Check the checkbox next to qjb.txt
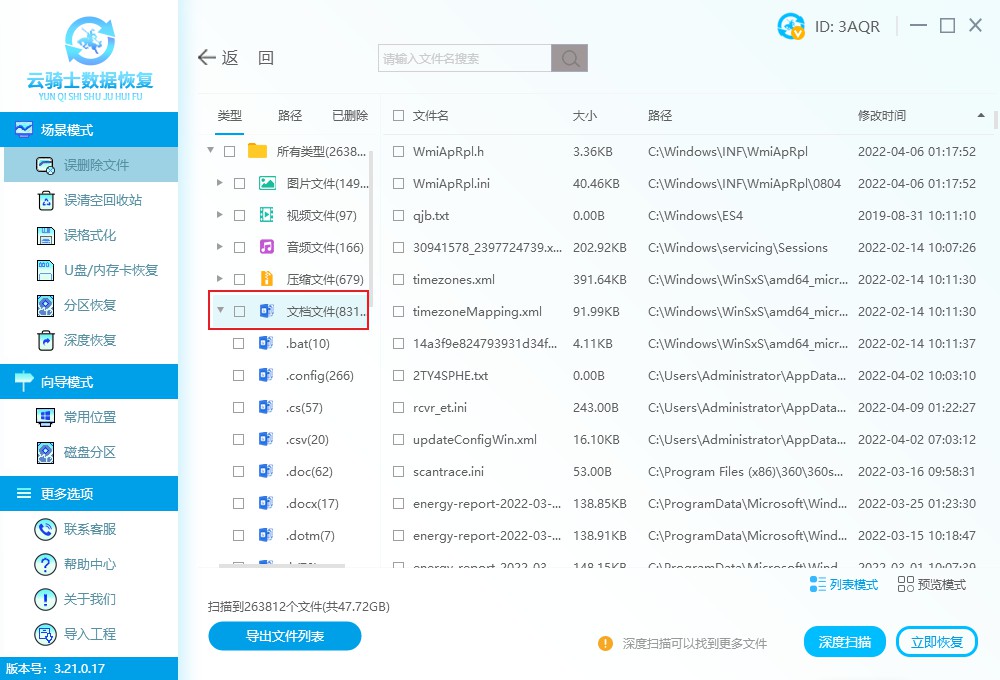 (x=397, y=215)
